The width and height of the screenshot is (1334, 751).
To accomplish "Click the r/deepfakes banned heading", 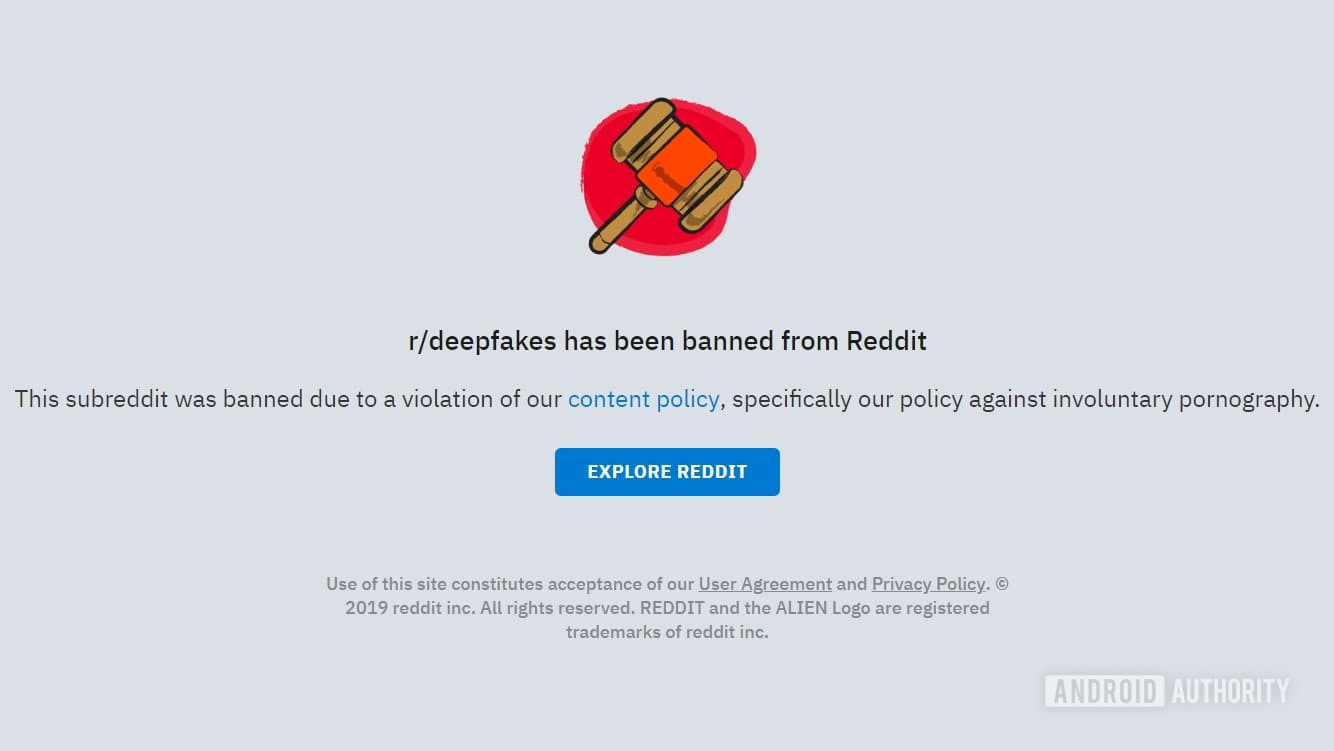I will [x=667, y=341].
